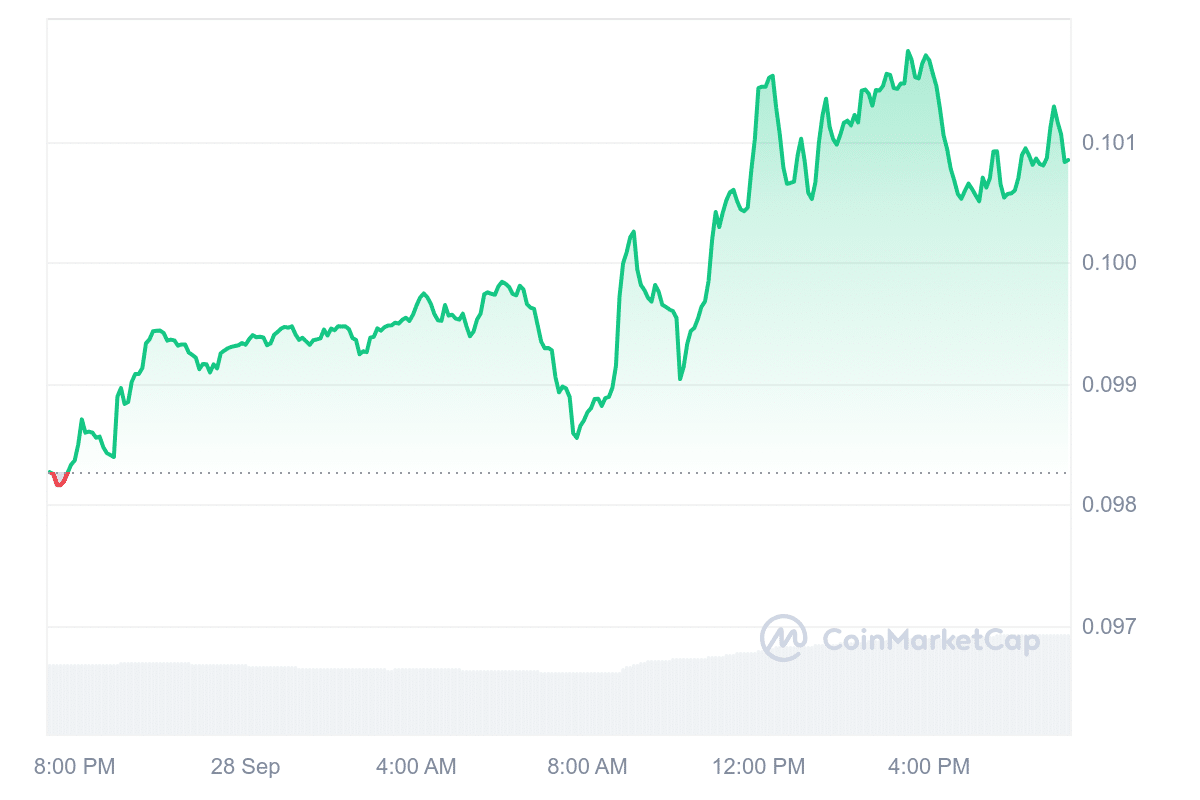The width and height of the screenshot is (1200, 800).
Task: Click the 0.099 price axis label
Action: click(1108, 384)
